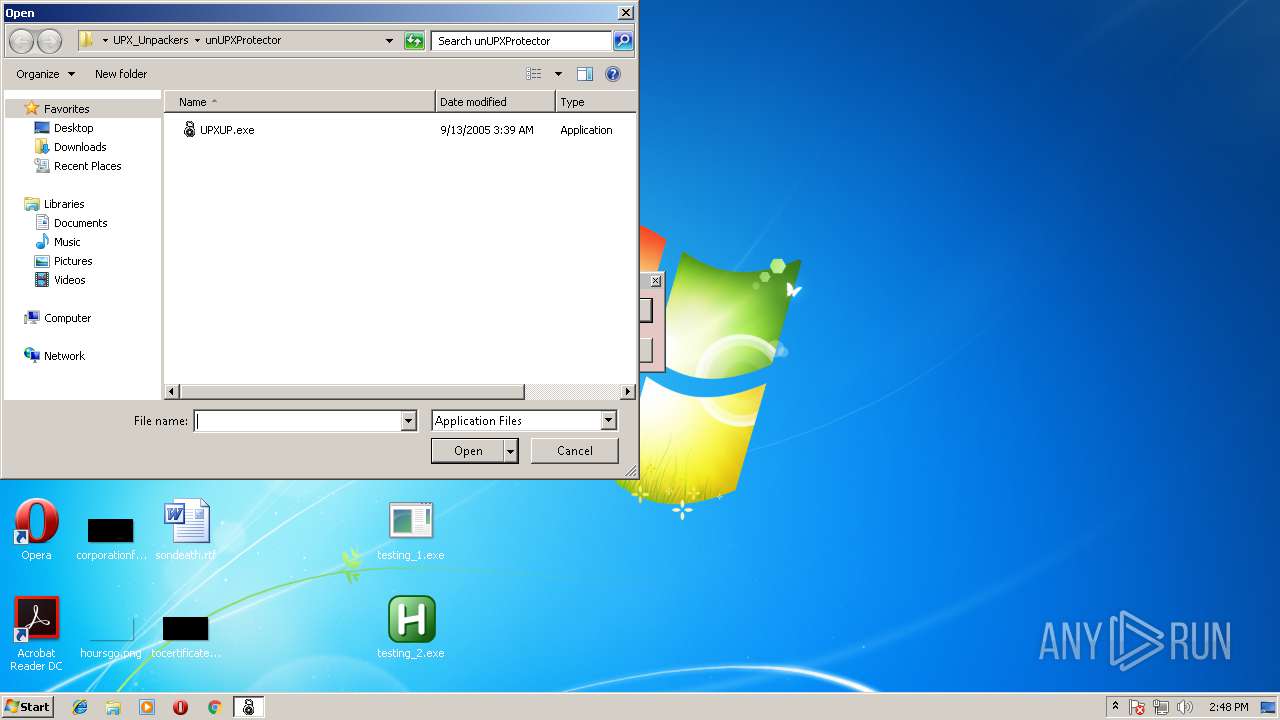Go back using the Back arrow button
The height and width of the screenshot is (720, 1280).
pos(21,41)
